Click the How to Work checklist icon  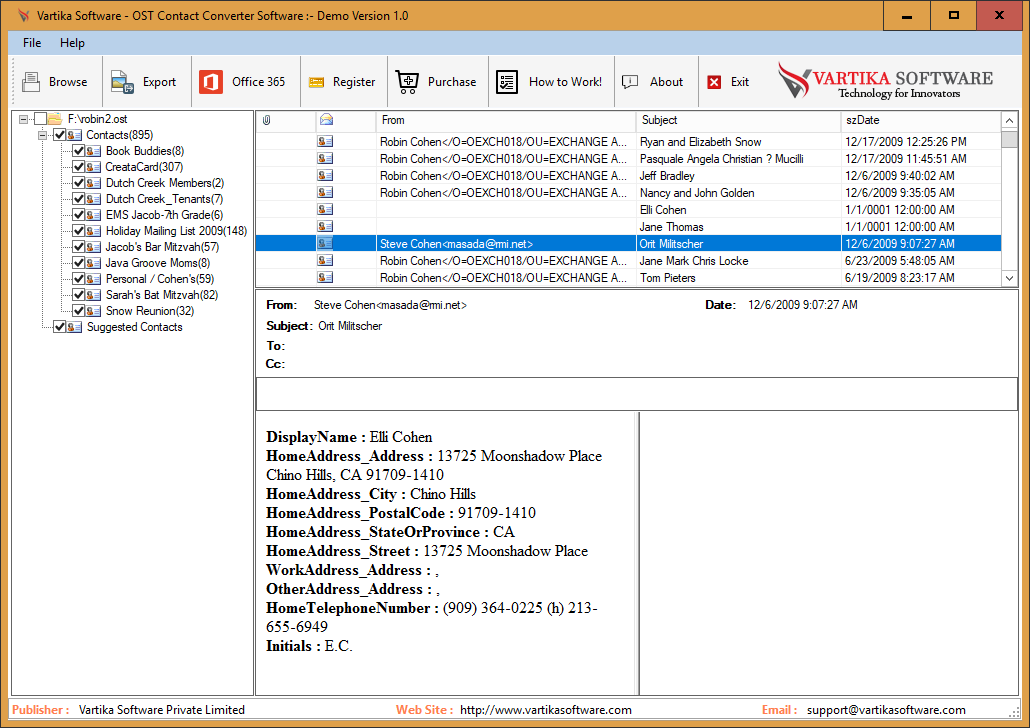coord(506,82)
